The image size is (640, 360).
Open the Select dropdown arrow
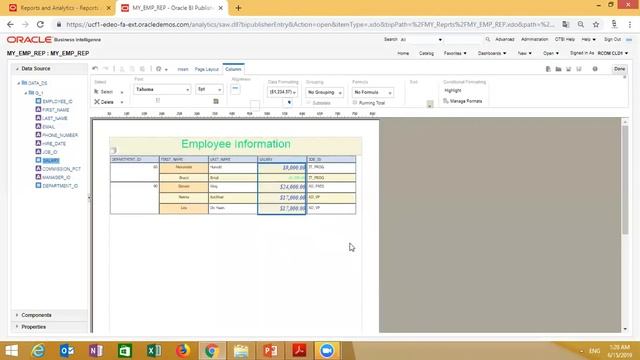122,92
